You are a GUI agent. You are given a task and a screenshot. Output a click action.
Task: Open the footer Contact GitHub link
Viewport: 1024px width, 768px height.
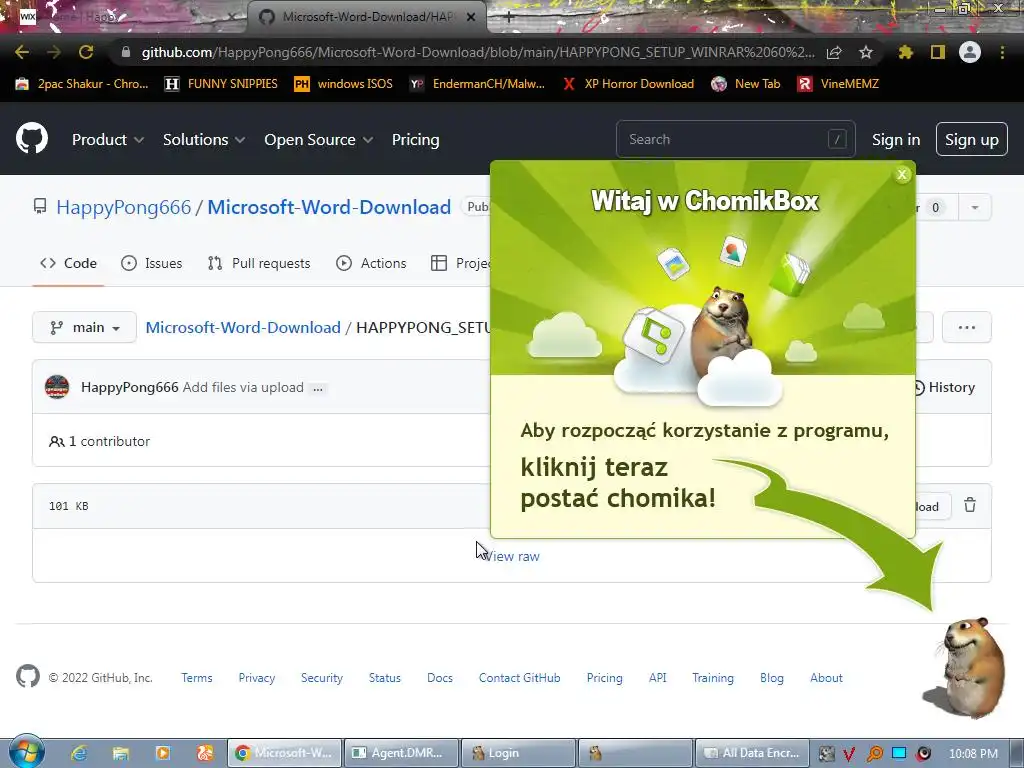coord(519,678)
